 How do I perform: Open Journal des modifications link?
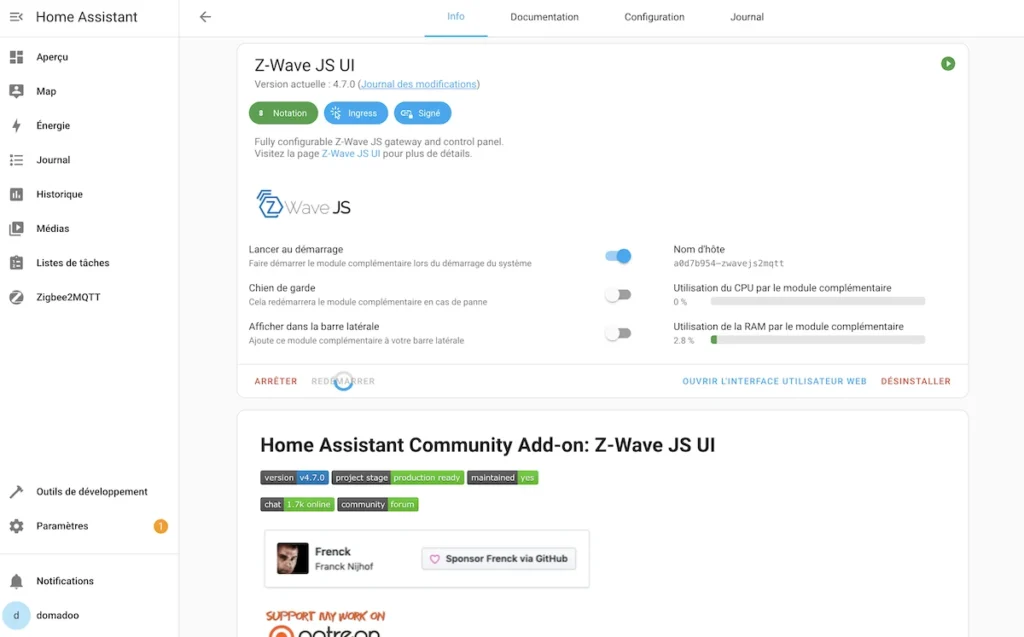point(419,84)
